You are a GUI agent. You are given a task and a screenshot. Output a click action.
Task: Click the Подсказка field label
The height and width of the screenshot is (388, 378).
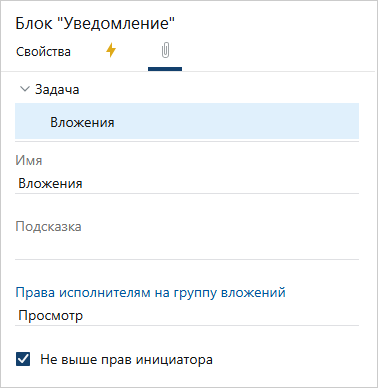48,227
